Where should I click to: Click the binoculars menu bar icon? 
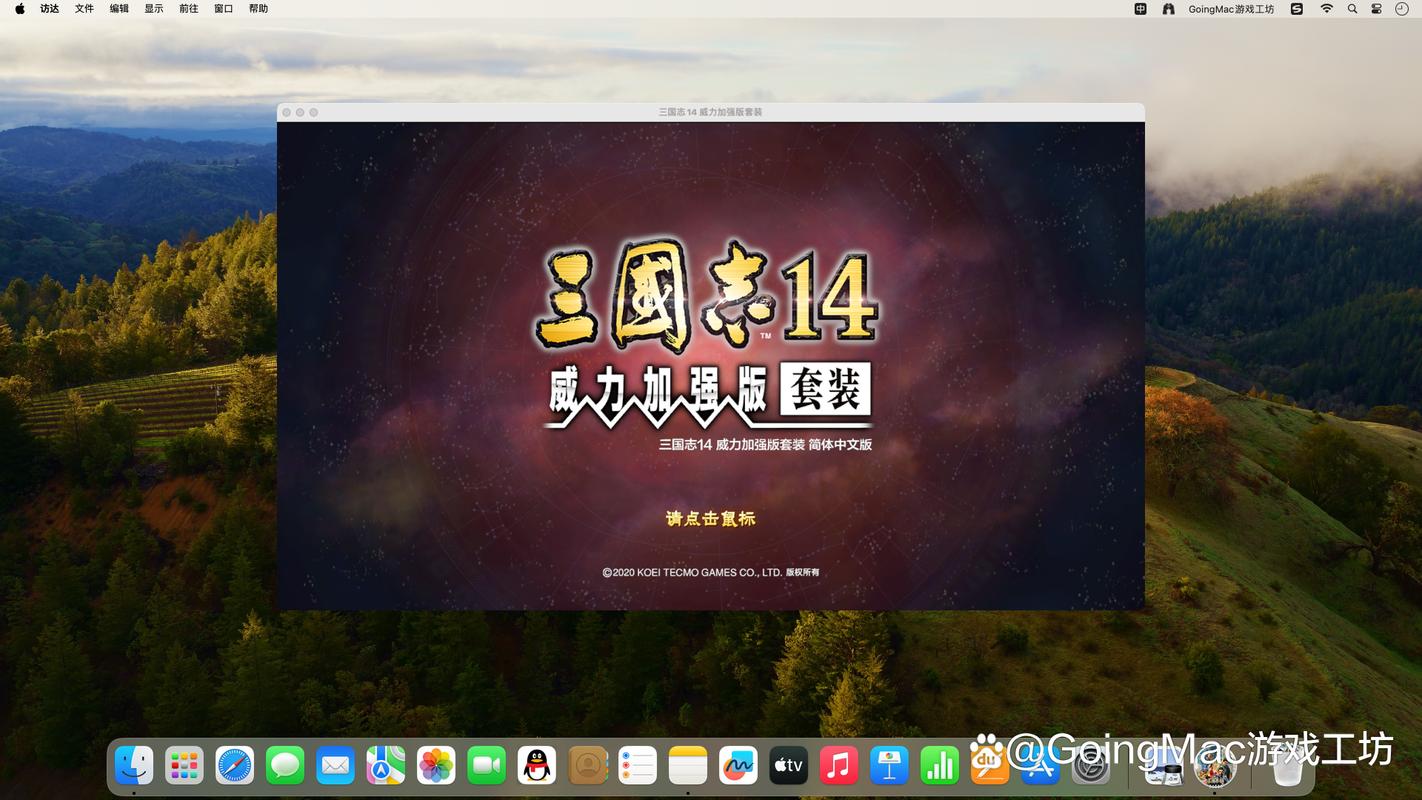pyautogui.click(x=1168, y=8)
